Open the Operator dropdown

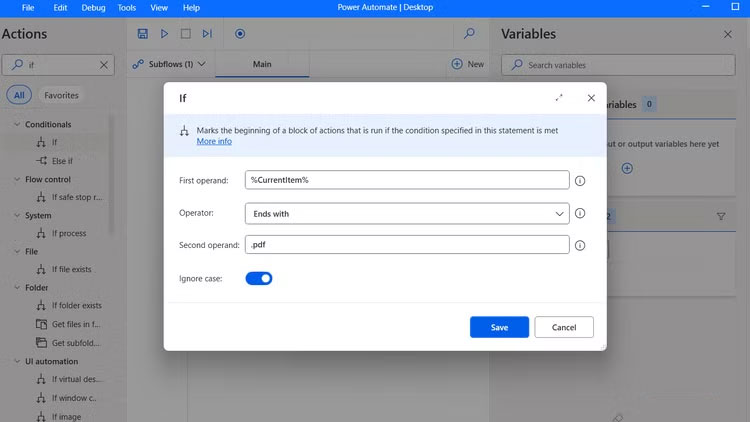tap(407, 213)
